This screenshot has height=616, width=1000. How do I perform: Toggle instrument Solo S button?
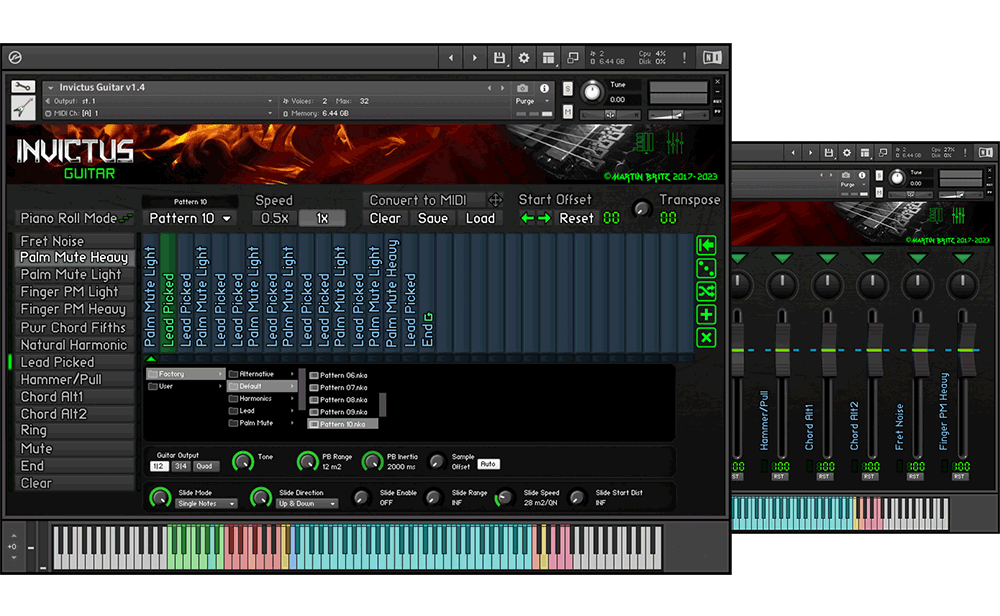tap(568, 89)
